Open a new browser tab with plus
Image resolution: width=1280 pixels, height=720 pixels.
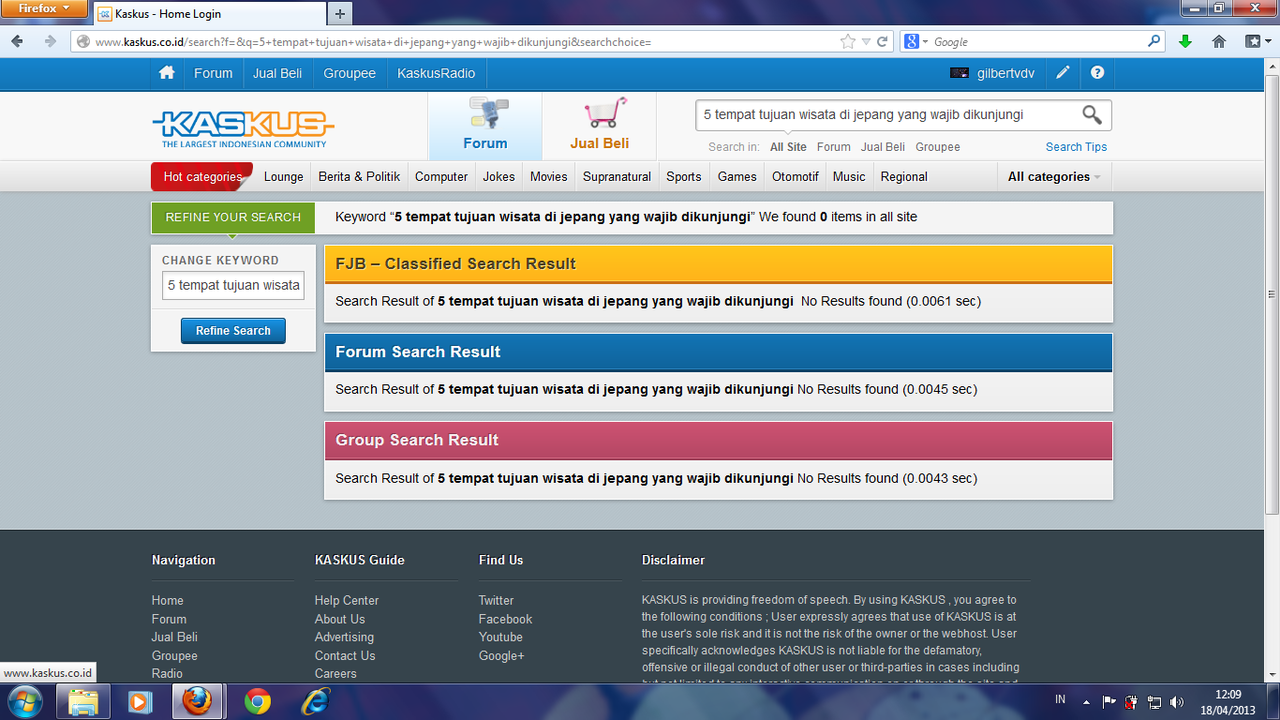pos(340,14)
